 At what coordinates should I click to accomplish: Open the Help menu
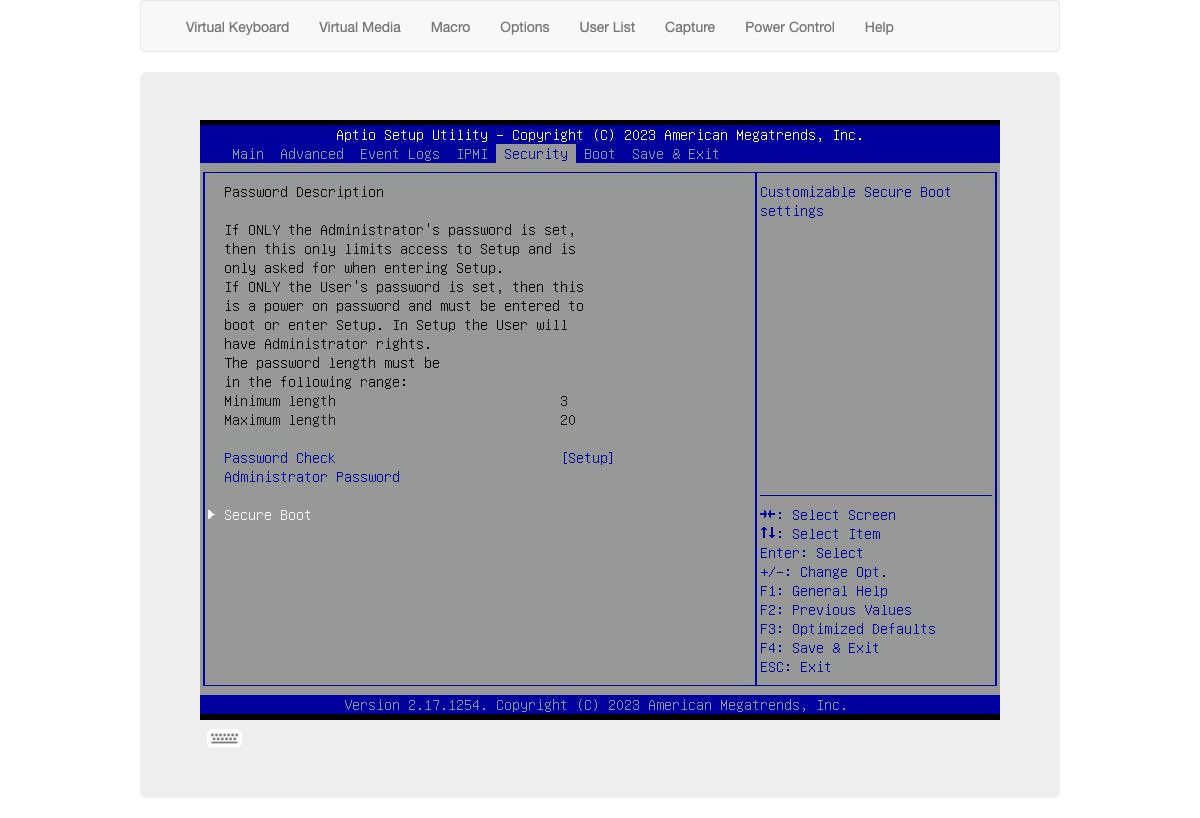coord(878,27)
